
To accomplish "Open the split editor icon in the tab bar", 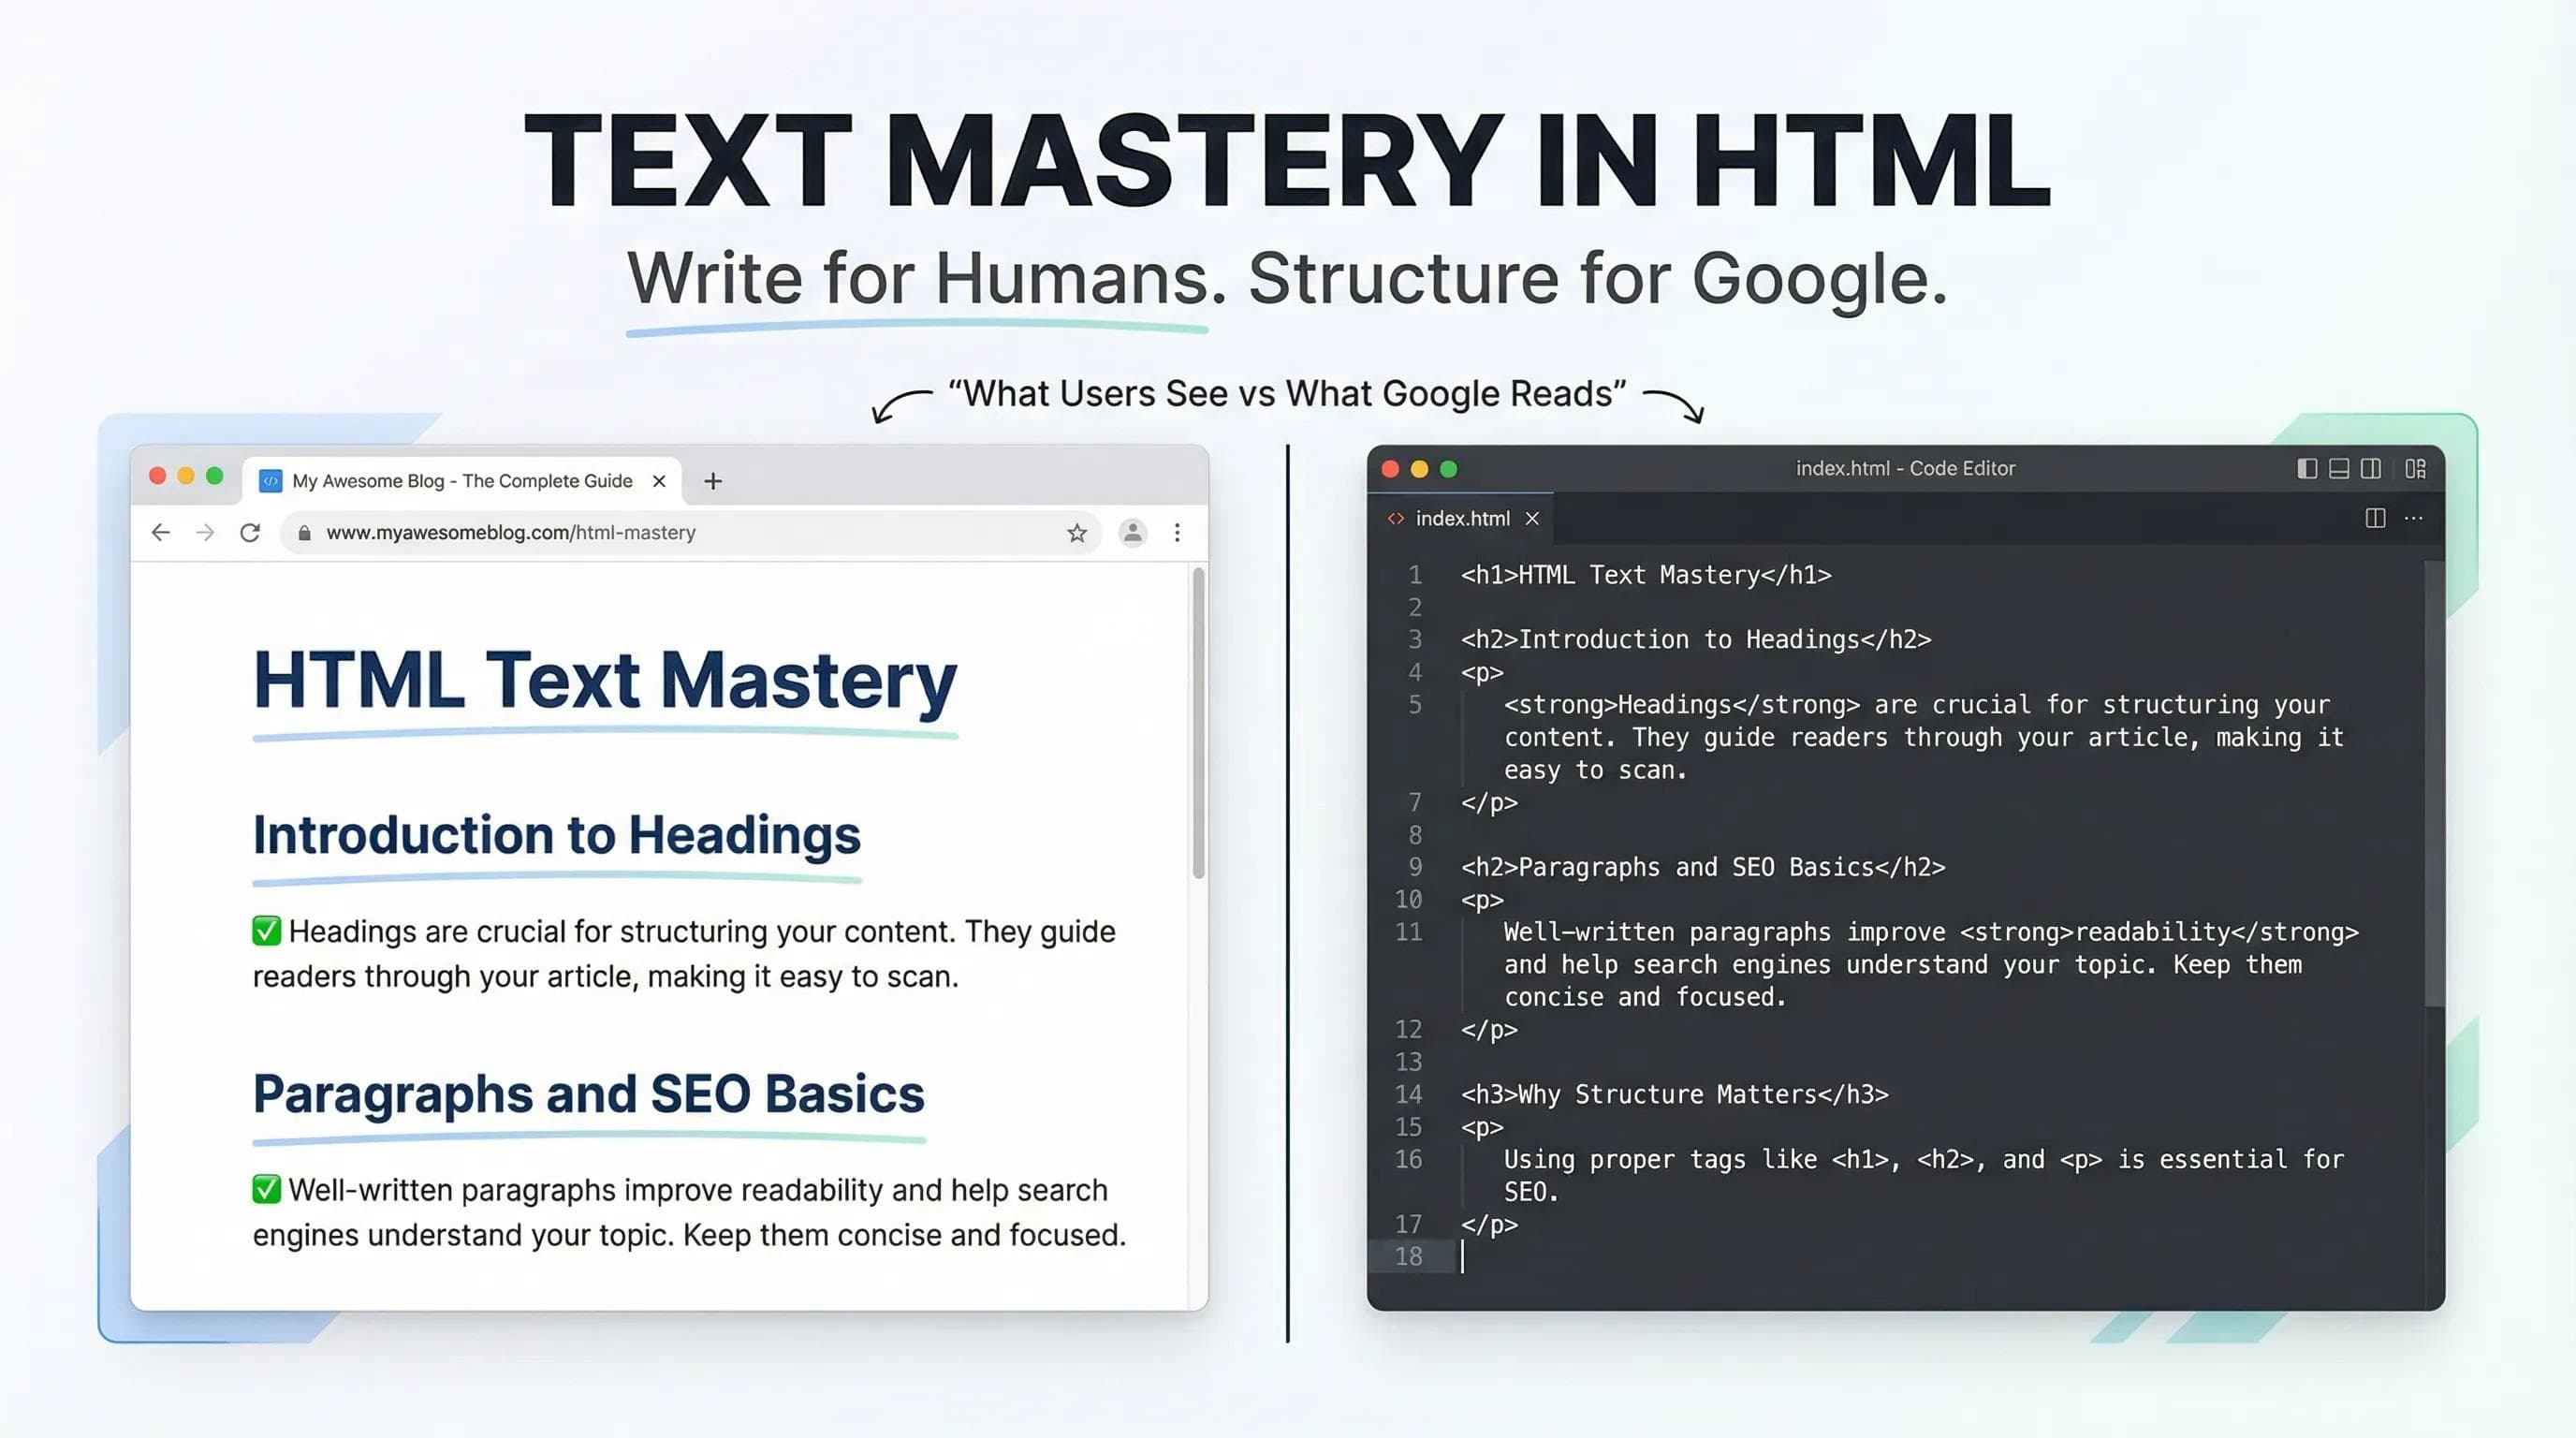I will click(x=2376, y=518).
